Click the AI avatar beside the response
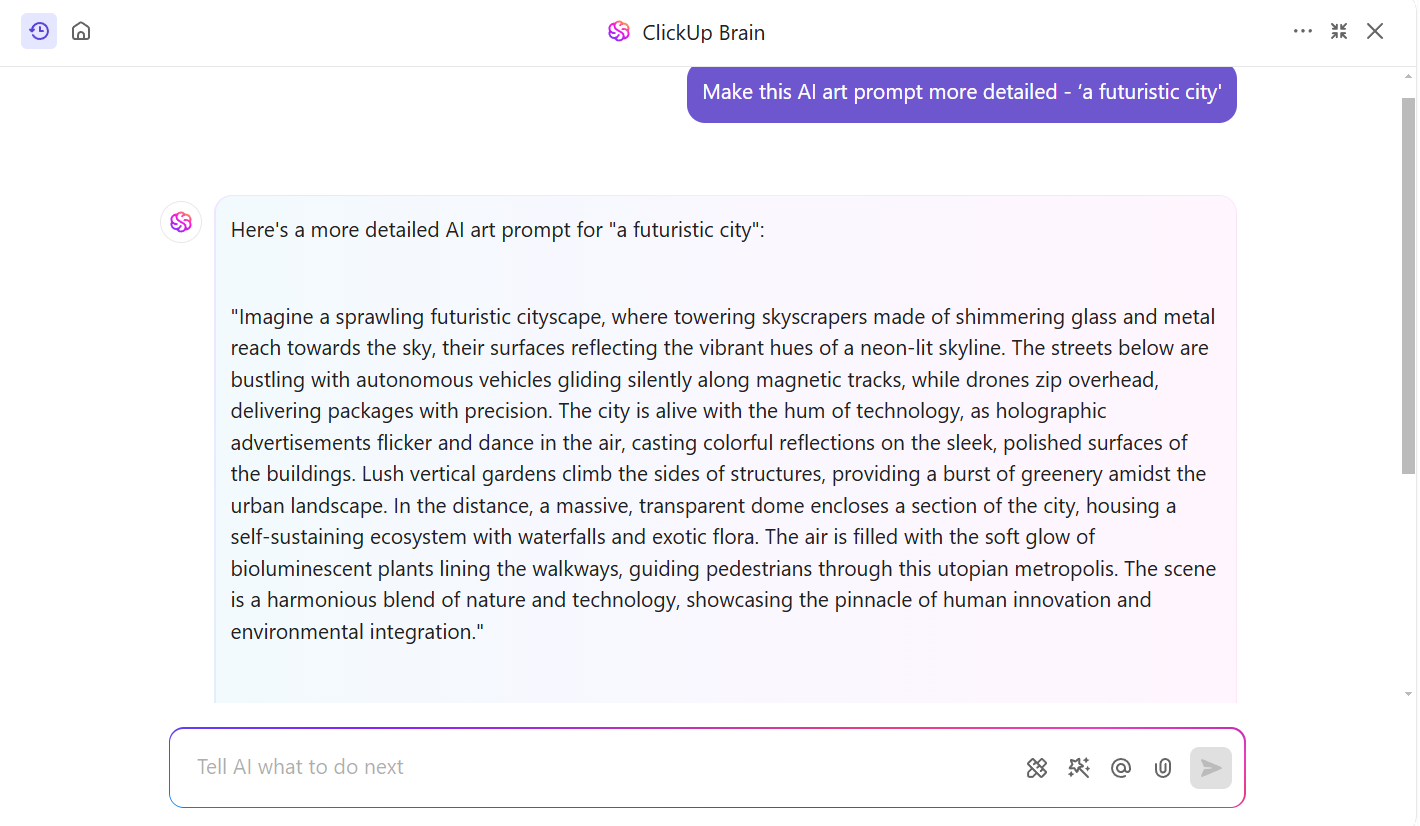Image resolution: width=1420 pixels, height=826 pixels. point(181,222)
